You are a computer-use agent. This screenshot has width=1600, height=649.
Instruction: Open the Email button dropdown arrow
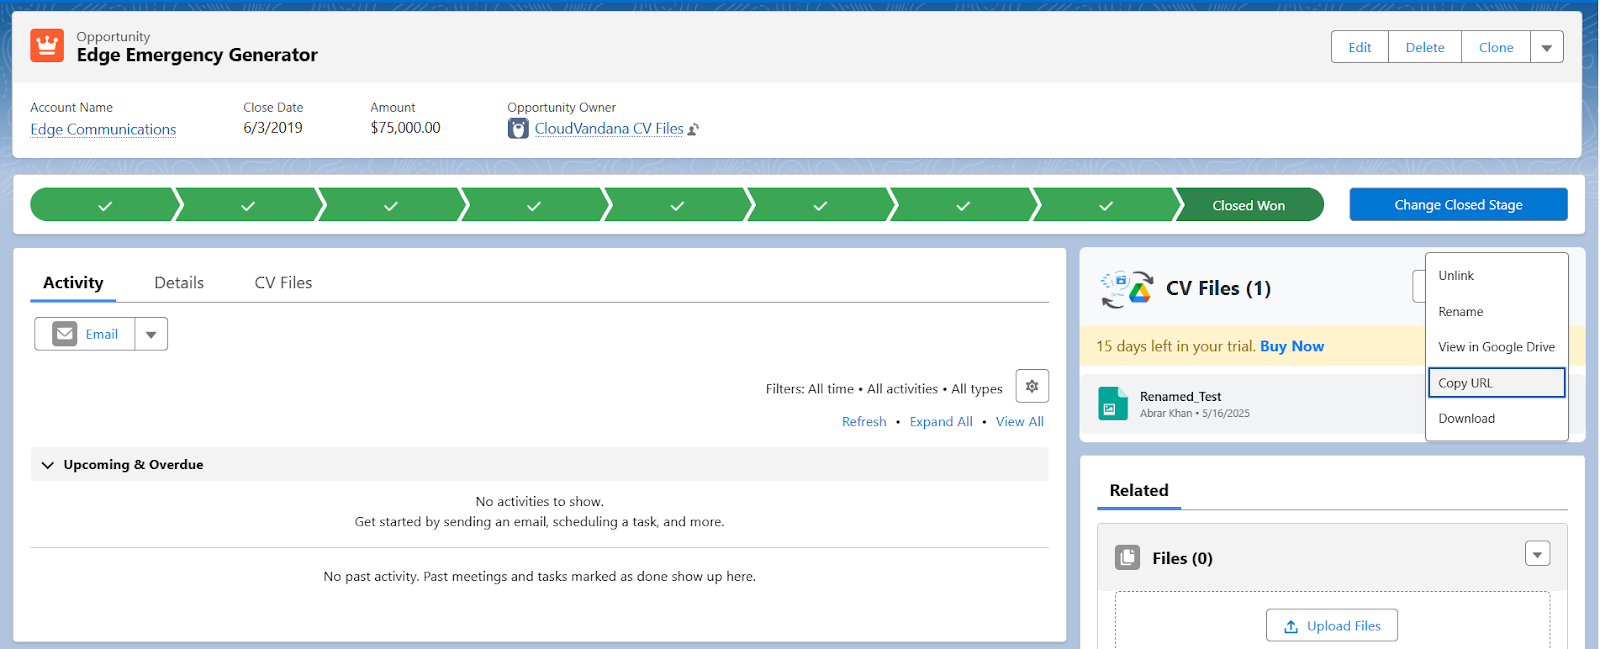(151, 334)
